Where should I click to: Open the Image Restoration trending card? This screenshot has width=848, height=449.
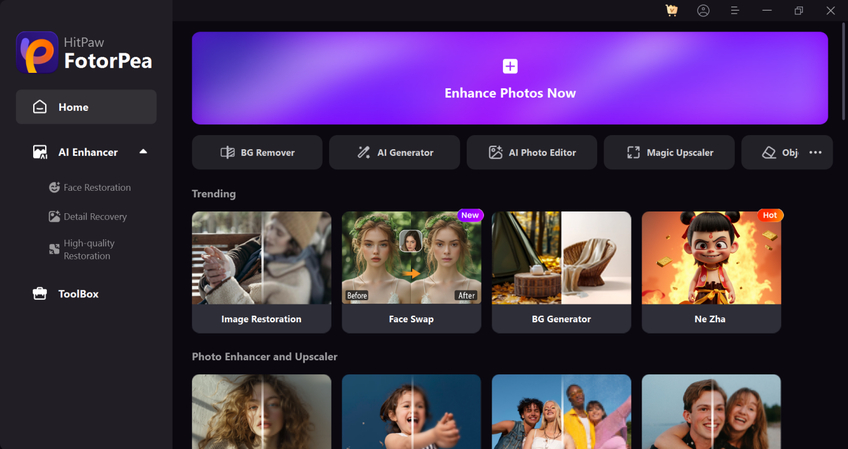click(262, 272)
